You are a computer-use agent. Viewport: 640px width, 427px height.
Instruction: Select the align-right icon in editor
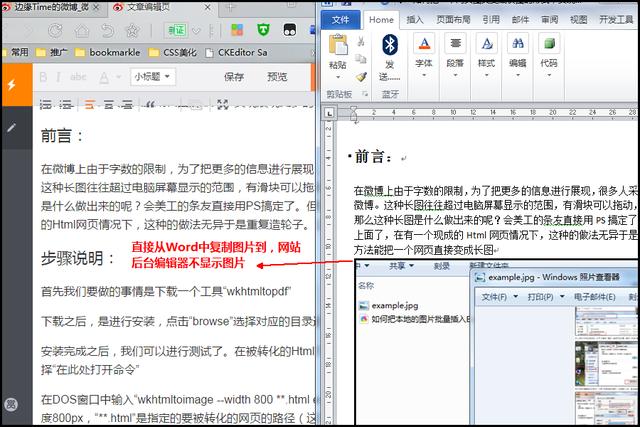click(x=127, y=105)
